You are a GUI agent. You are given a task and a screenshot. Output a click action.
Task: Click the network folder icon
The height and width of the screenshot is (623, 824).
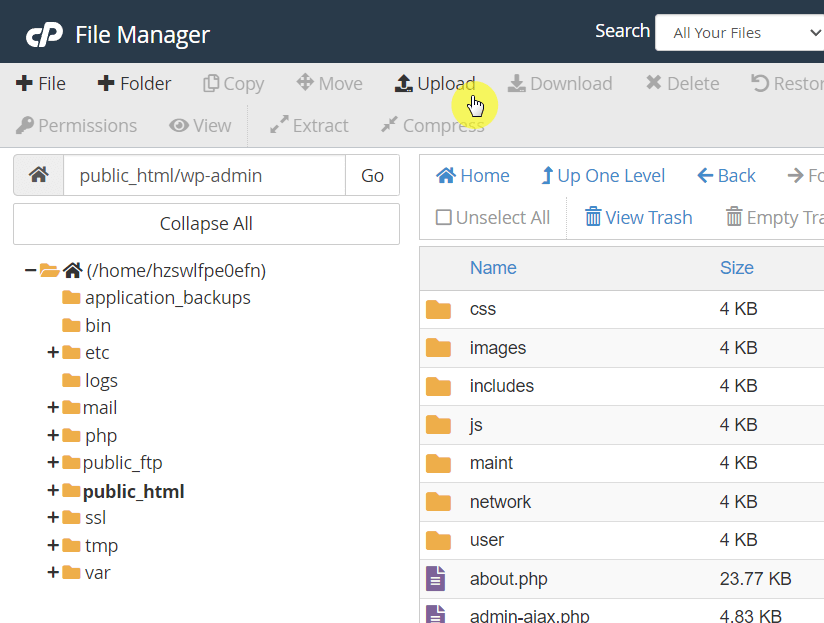[x=438, y=502]
